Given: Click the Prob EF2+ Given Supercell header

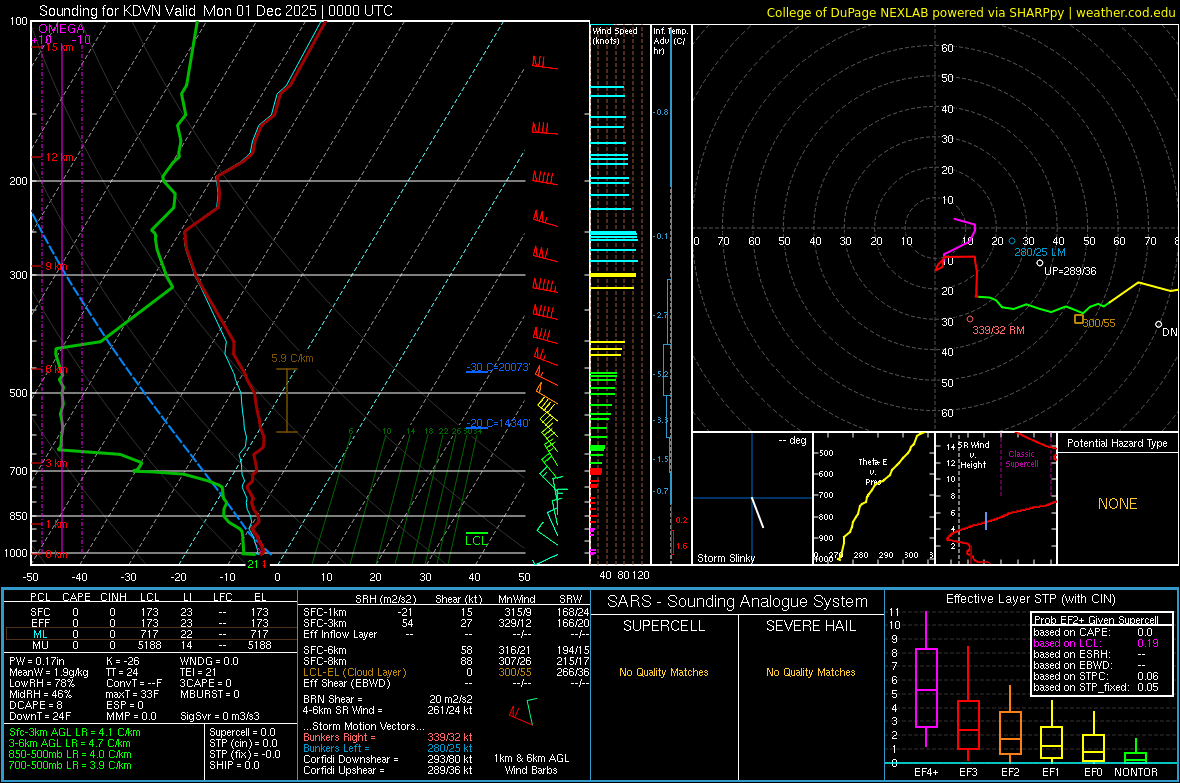Looking at the screenshot, I should click(x=1096, y=620).
